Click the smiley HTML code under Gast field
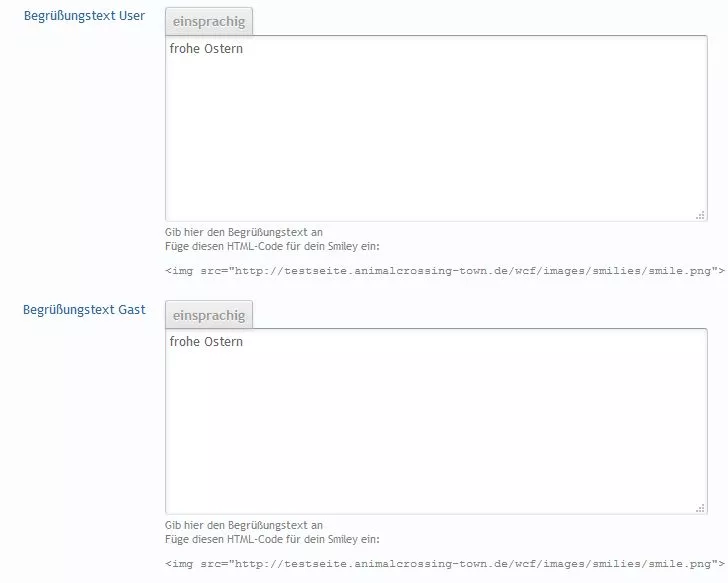The image size is (728, 583). click(445, 564)
